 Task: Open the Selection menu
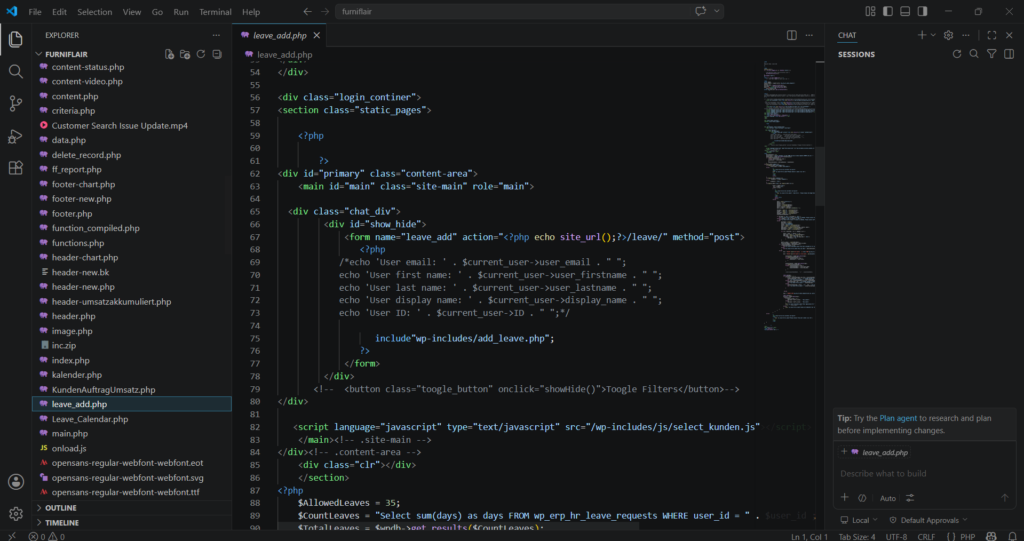click(x=95, y=12)
